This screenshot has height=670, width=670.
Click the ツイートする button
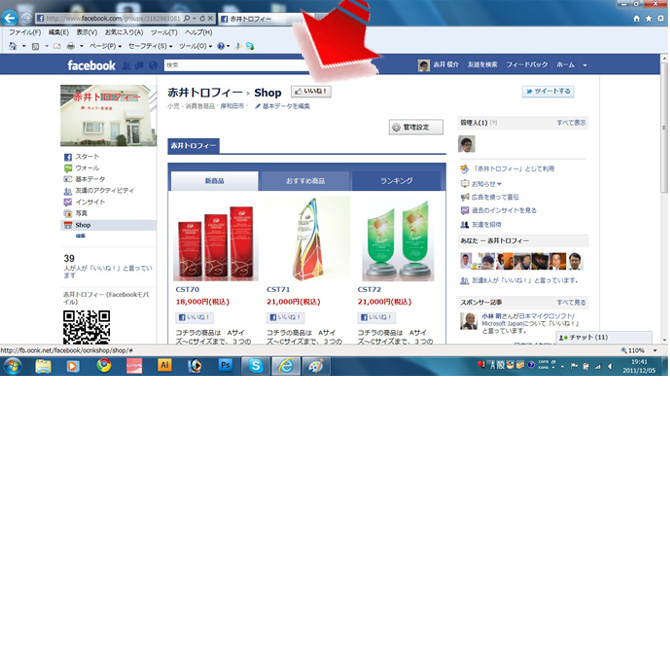point(547,91)
